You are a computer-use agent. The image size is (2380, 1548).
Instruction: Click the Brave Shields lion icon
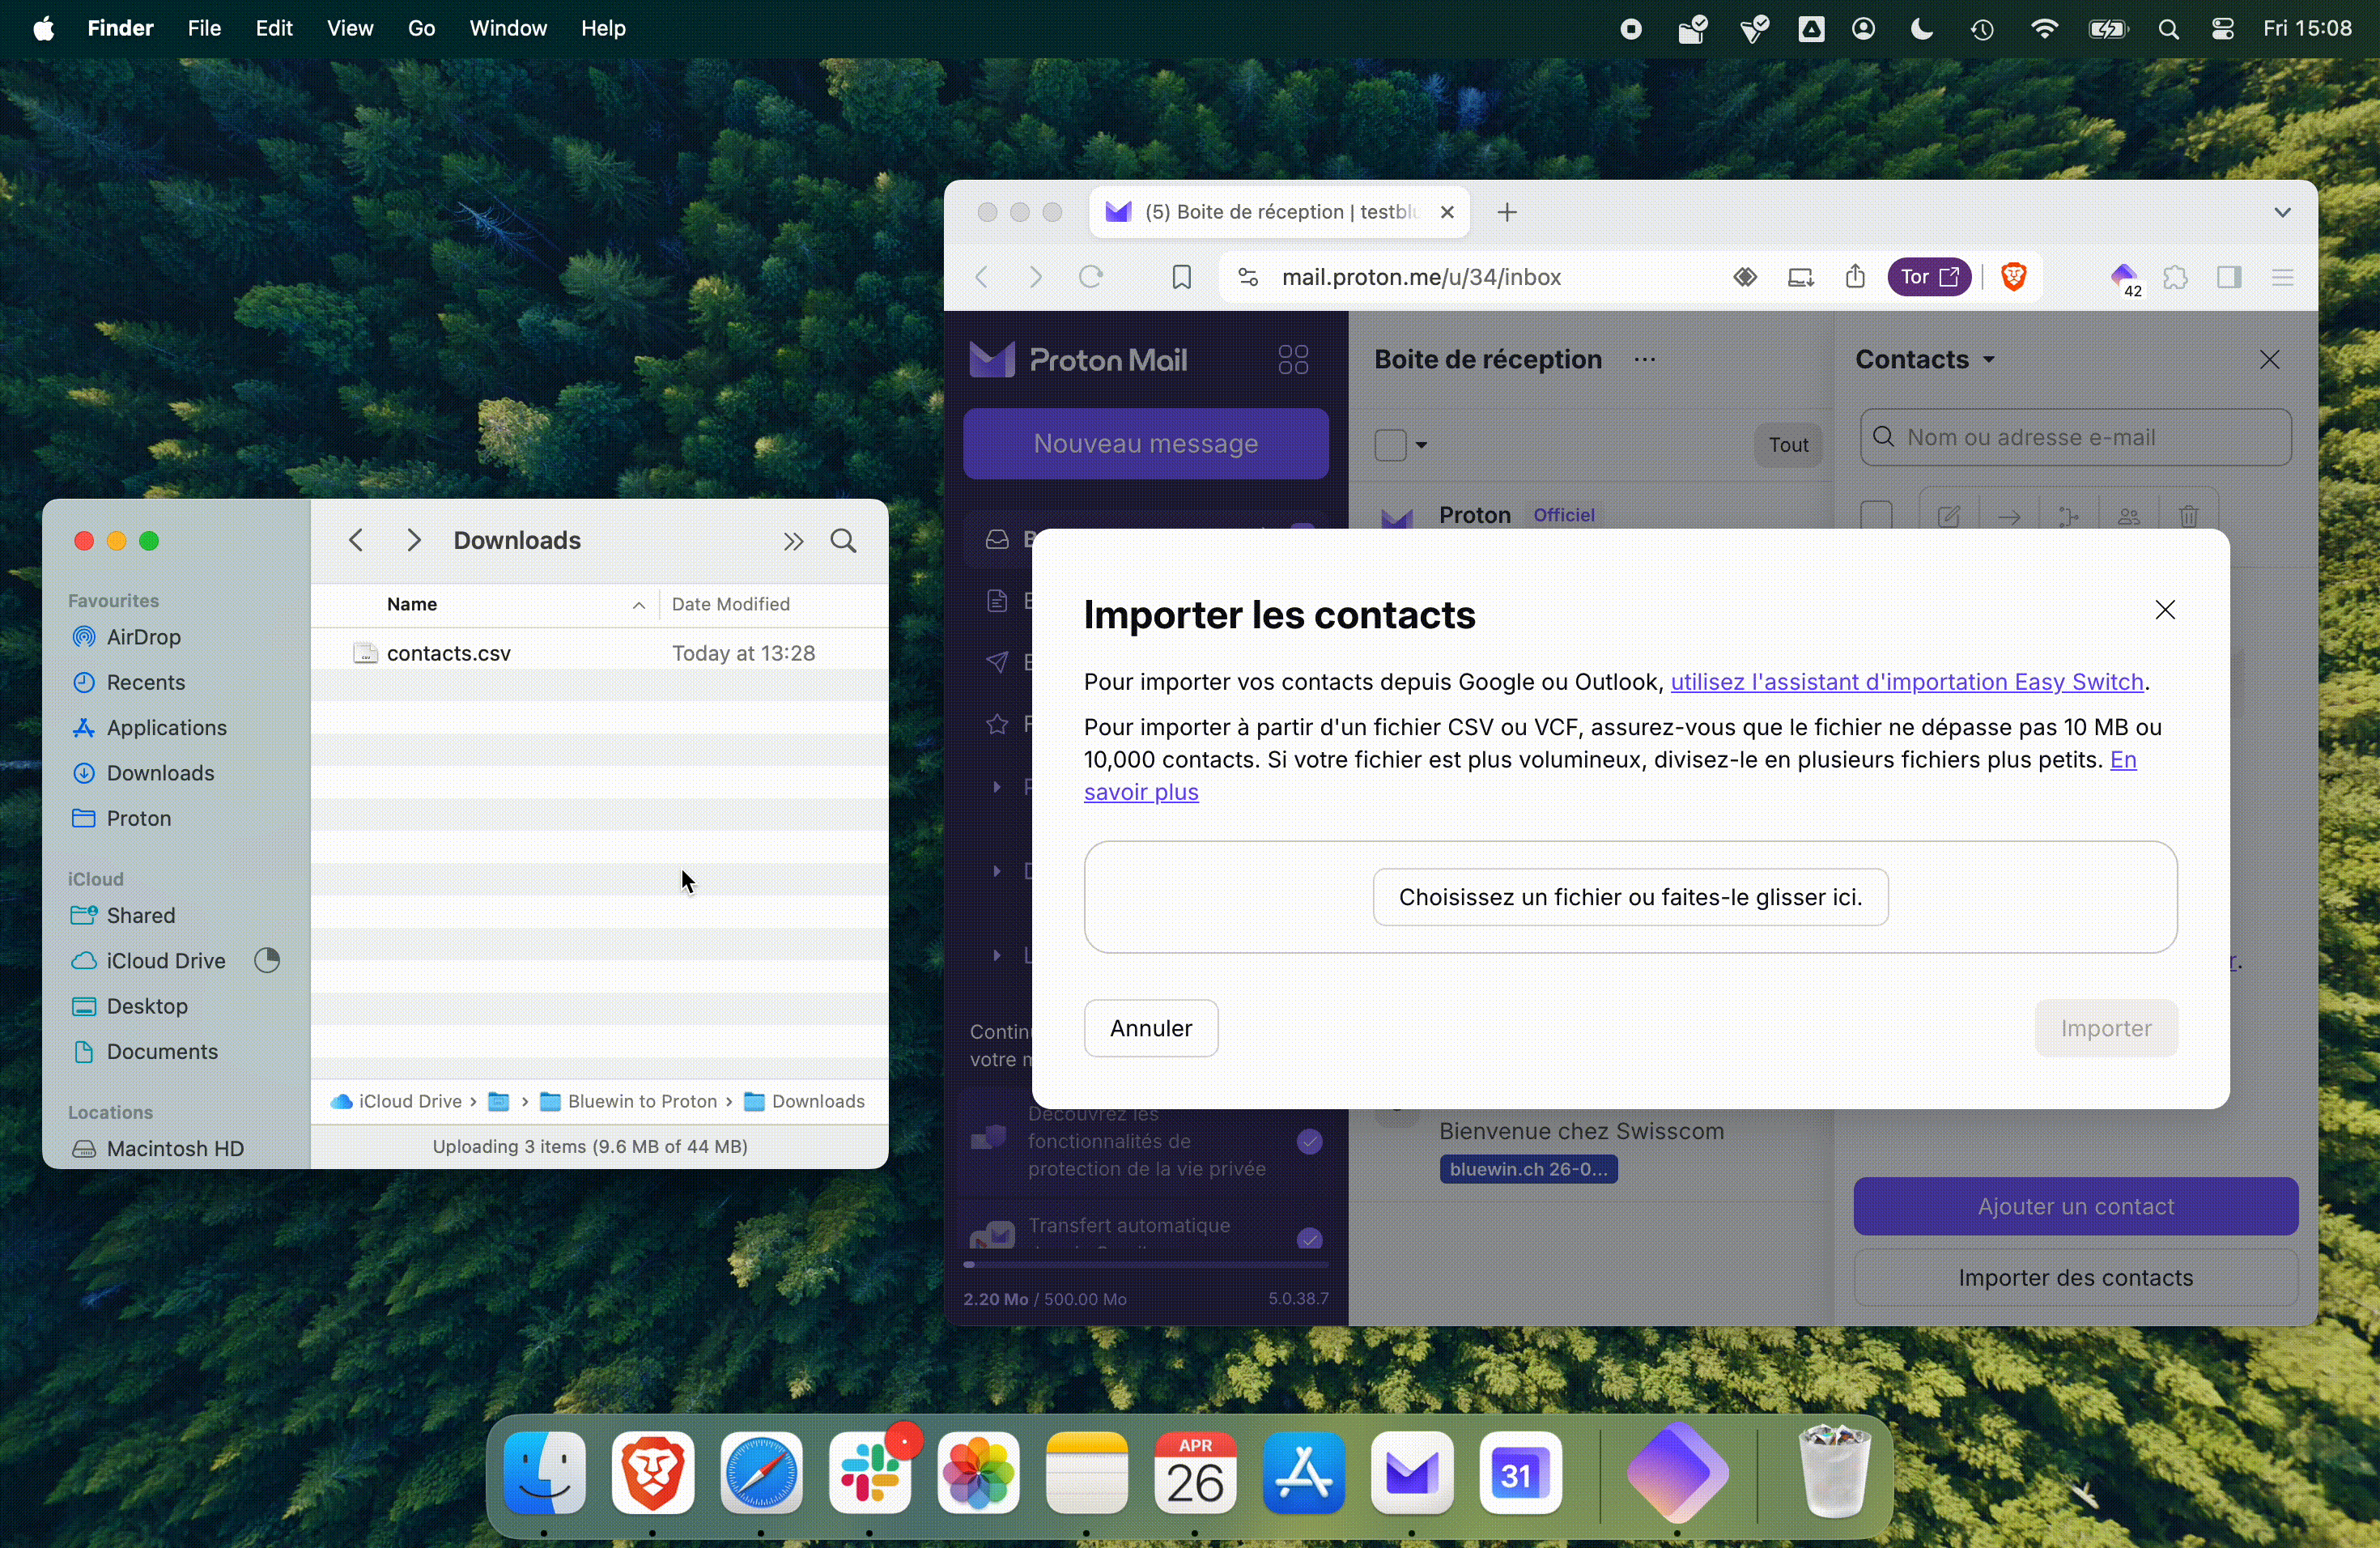point(2013,277)
